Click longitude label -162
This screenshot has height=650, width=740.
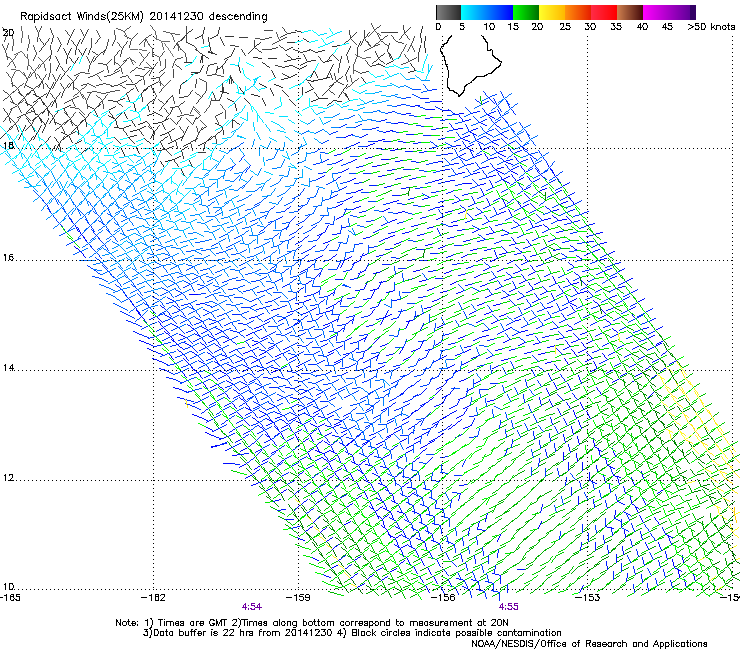[153, 598]
